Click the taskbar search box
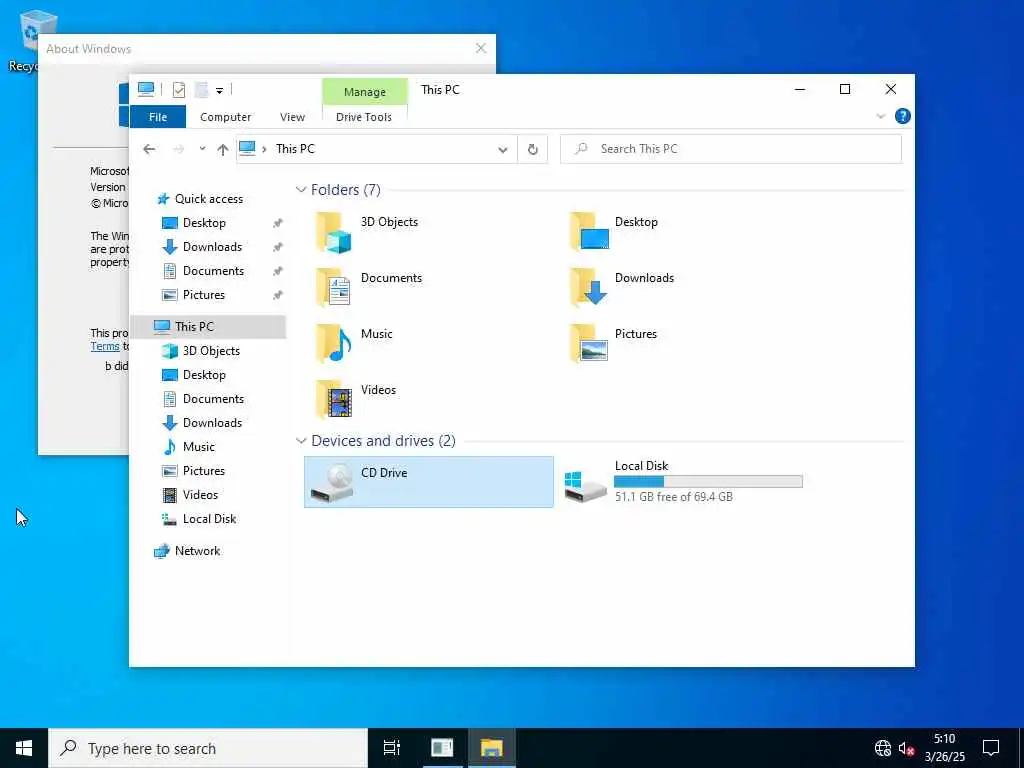 click(x=208, y=748)
